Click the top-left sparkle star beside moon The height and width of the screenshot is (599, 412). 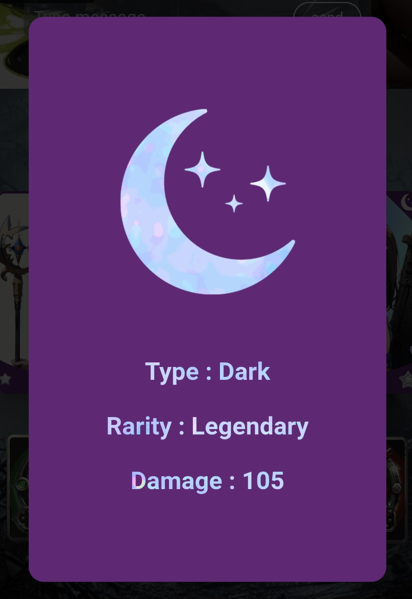[x=202, y=169]
